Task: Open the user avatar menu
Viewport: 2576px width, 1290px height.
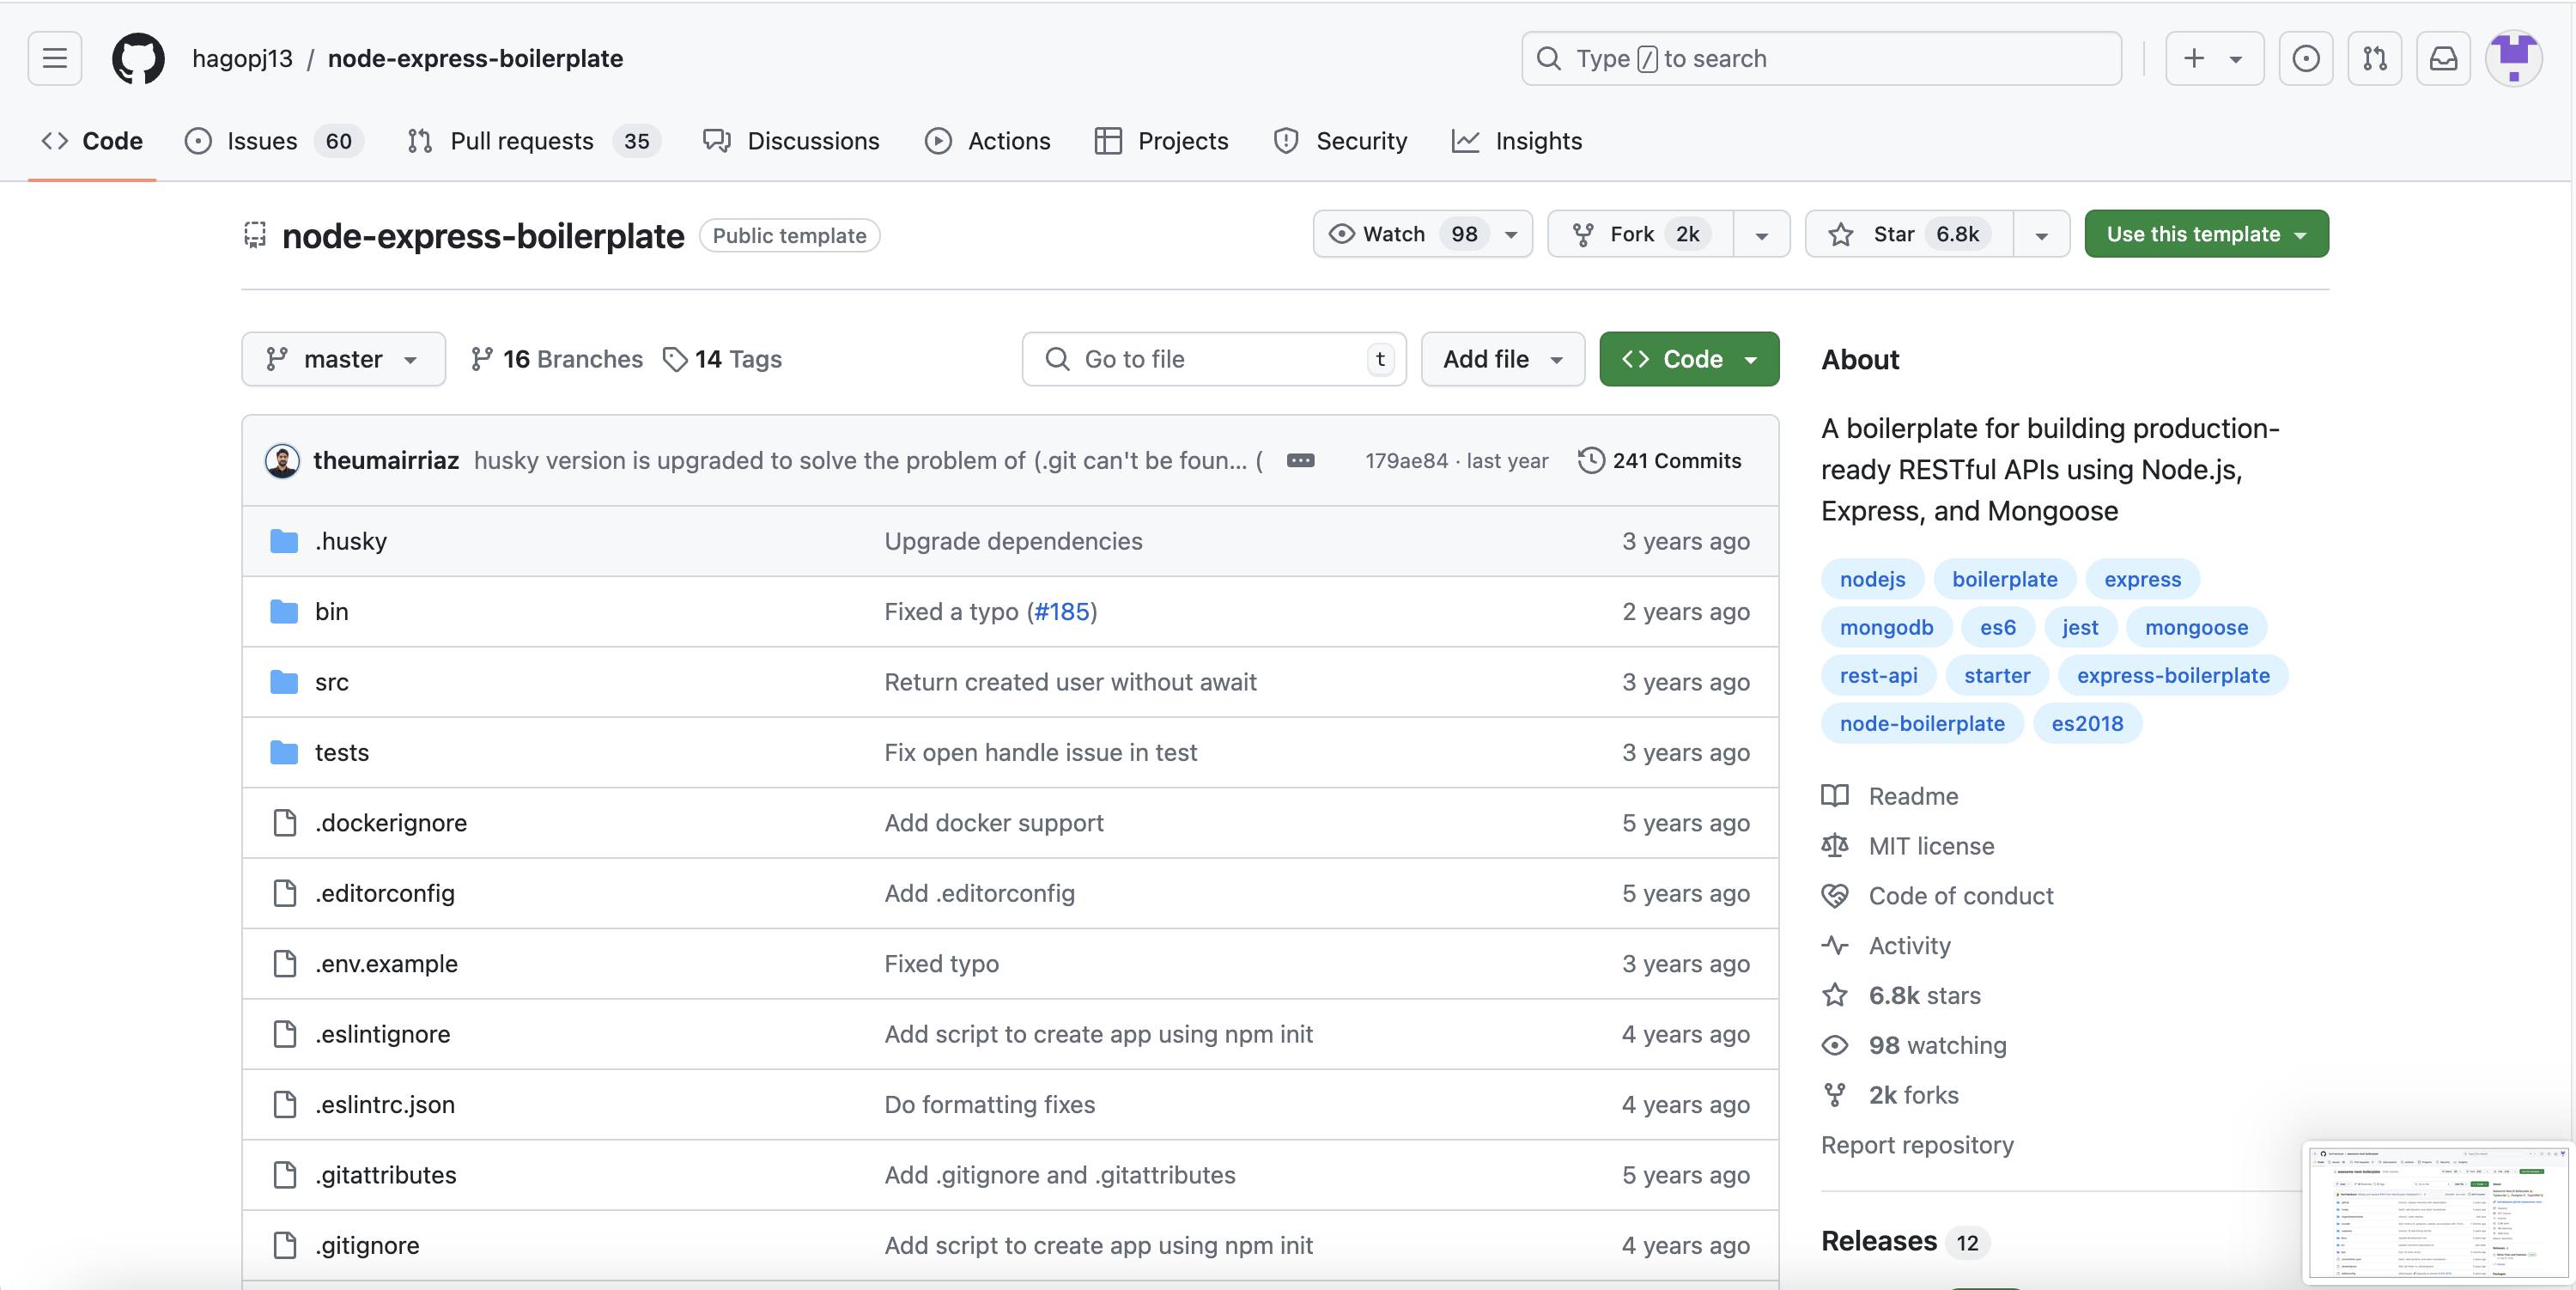Action: pos(2514,58)
